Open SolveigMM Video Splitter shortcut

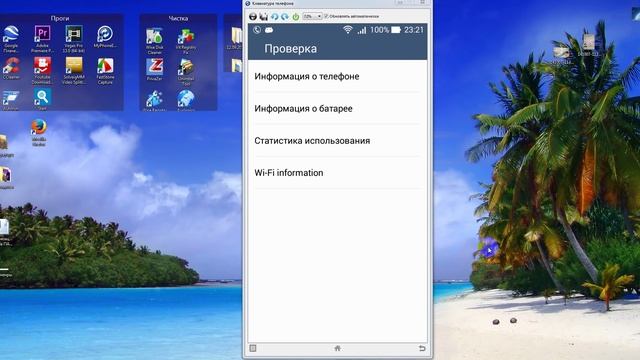click(x=74, y=71)
